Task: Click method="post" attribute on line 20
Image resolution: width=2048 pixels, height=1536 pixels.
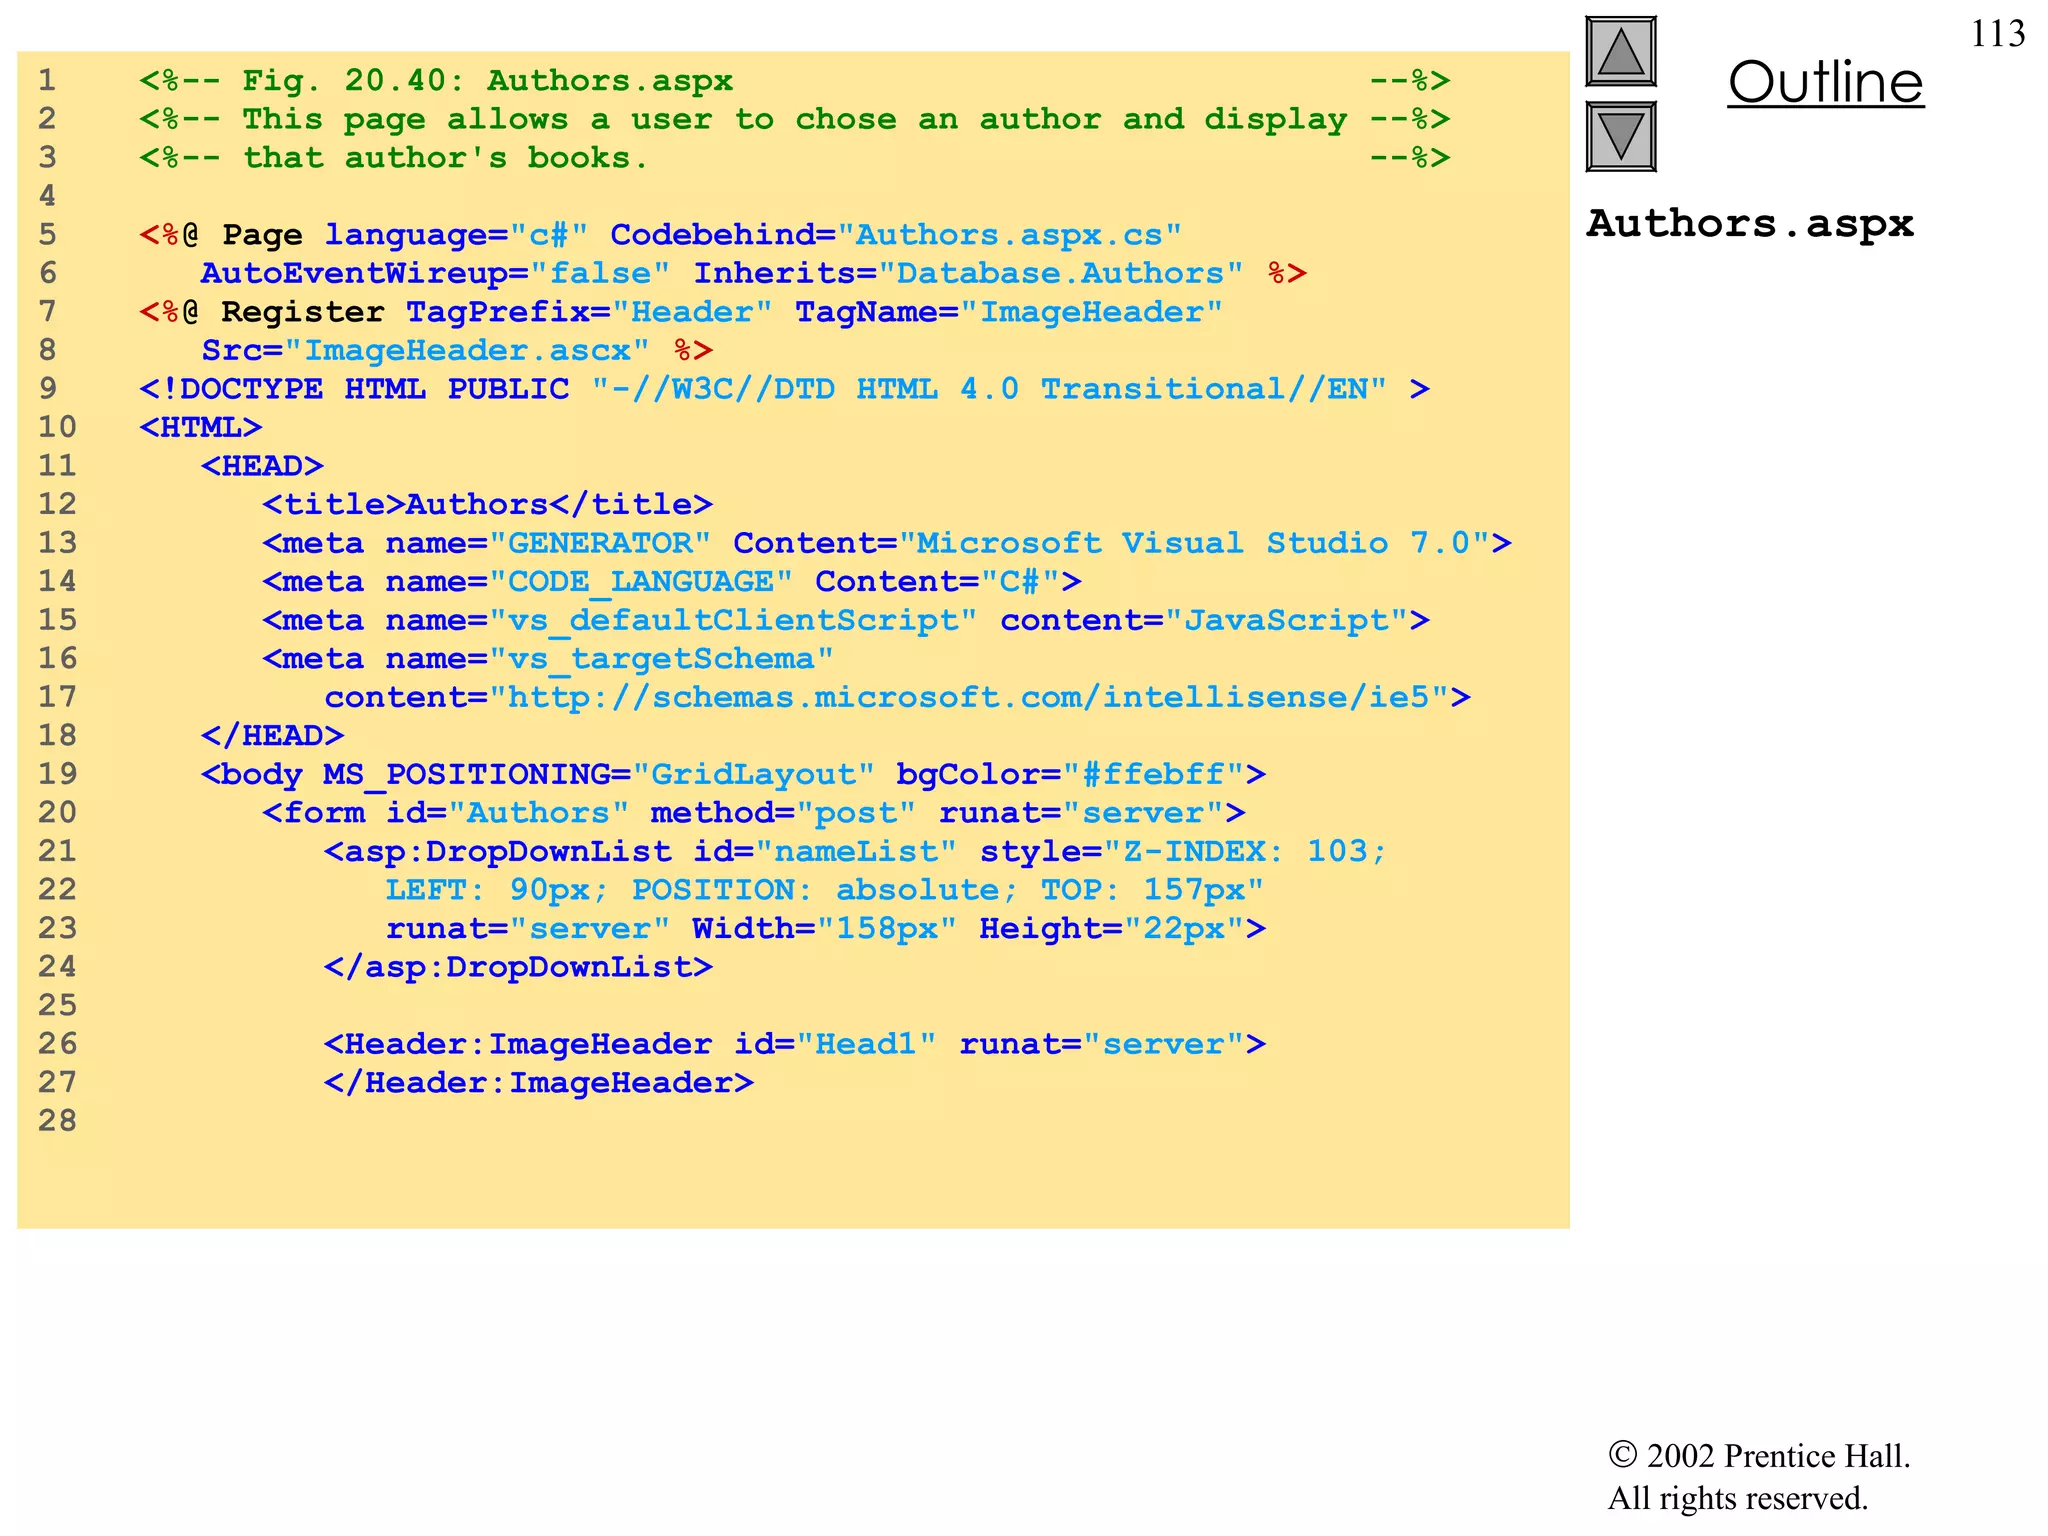Action: click(x=783, y=813)
